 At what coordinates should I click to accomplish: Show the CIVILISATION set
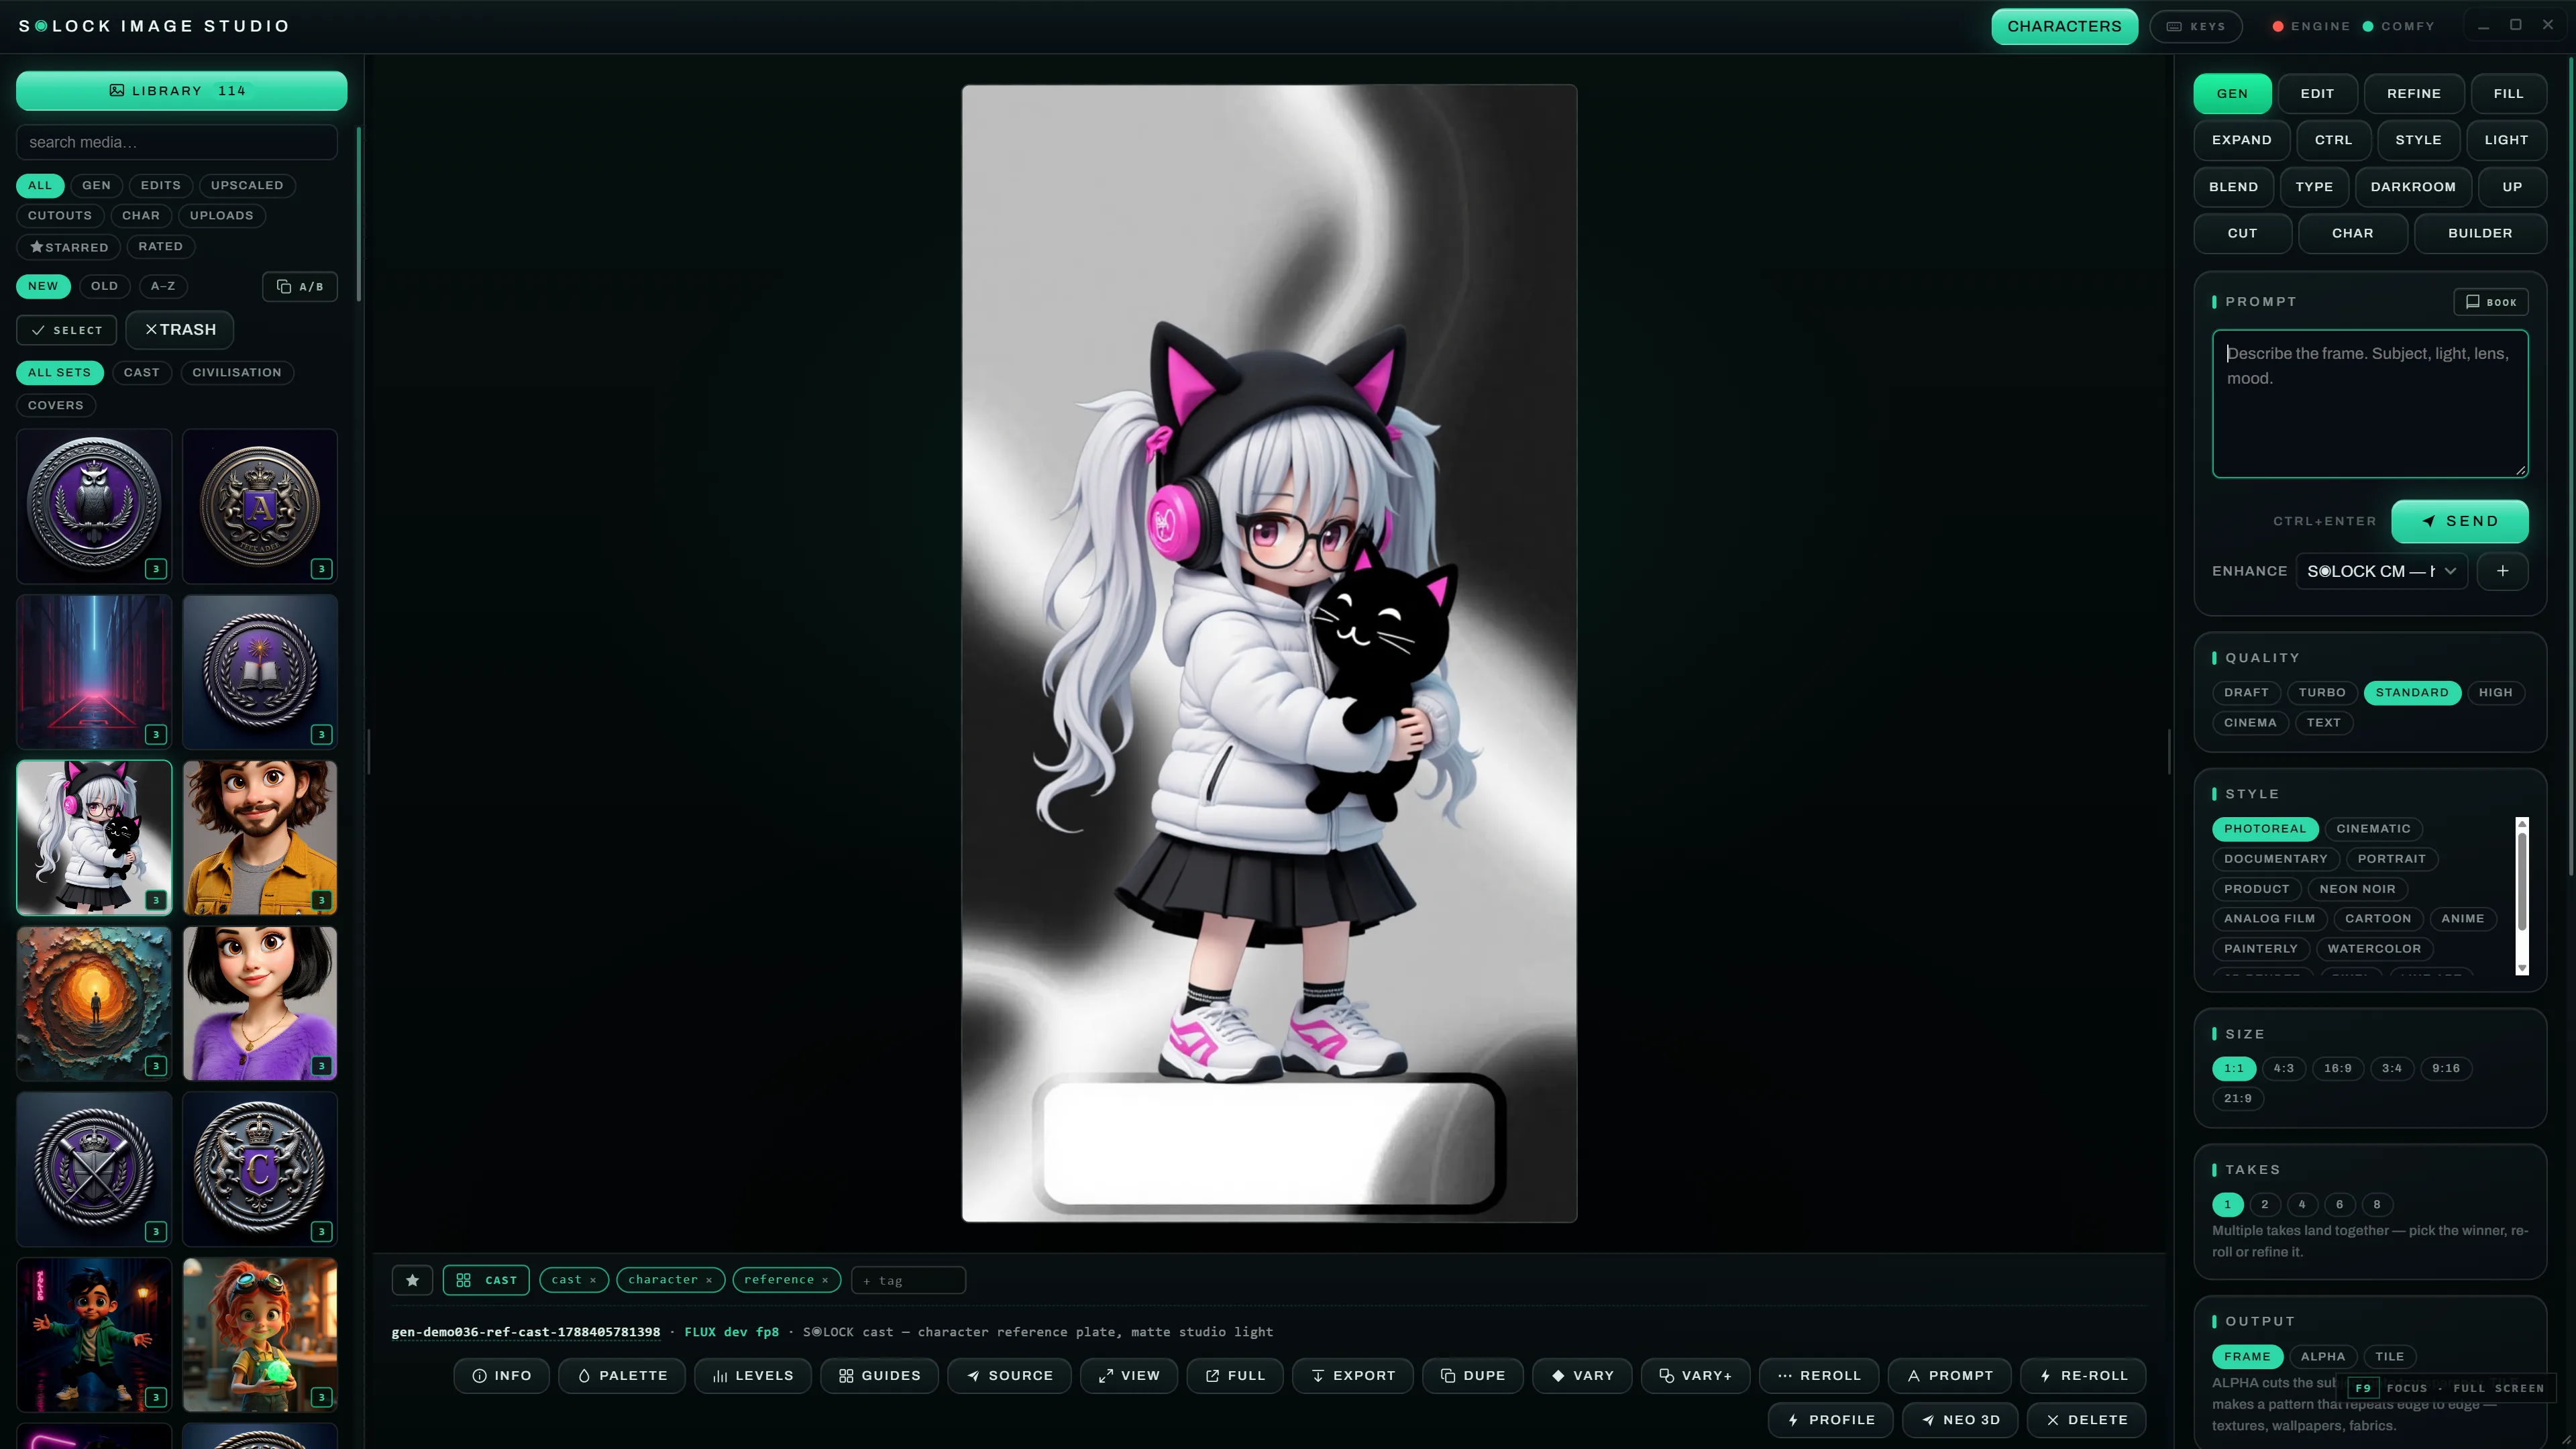[237, 373]
